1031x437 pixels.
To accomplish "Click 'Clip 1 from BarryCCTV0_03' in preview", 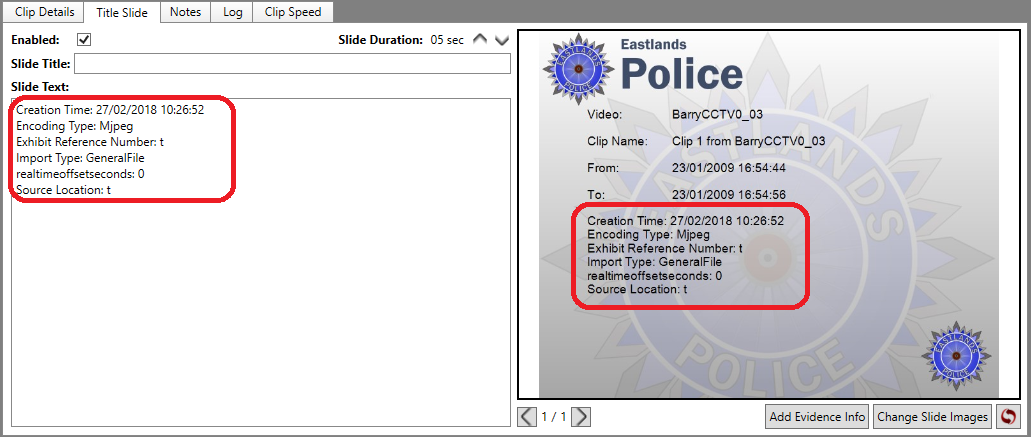I will pyautogui.click(x=748, y=141).
